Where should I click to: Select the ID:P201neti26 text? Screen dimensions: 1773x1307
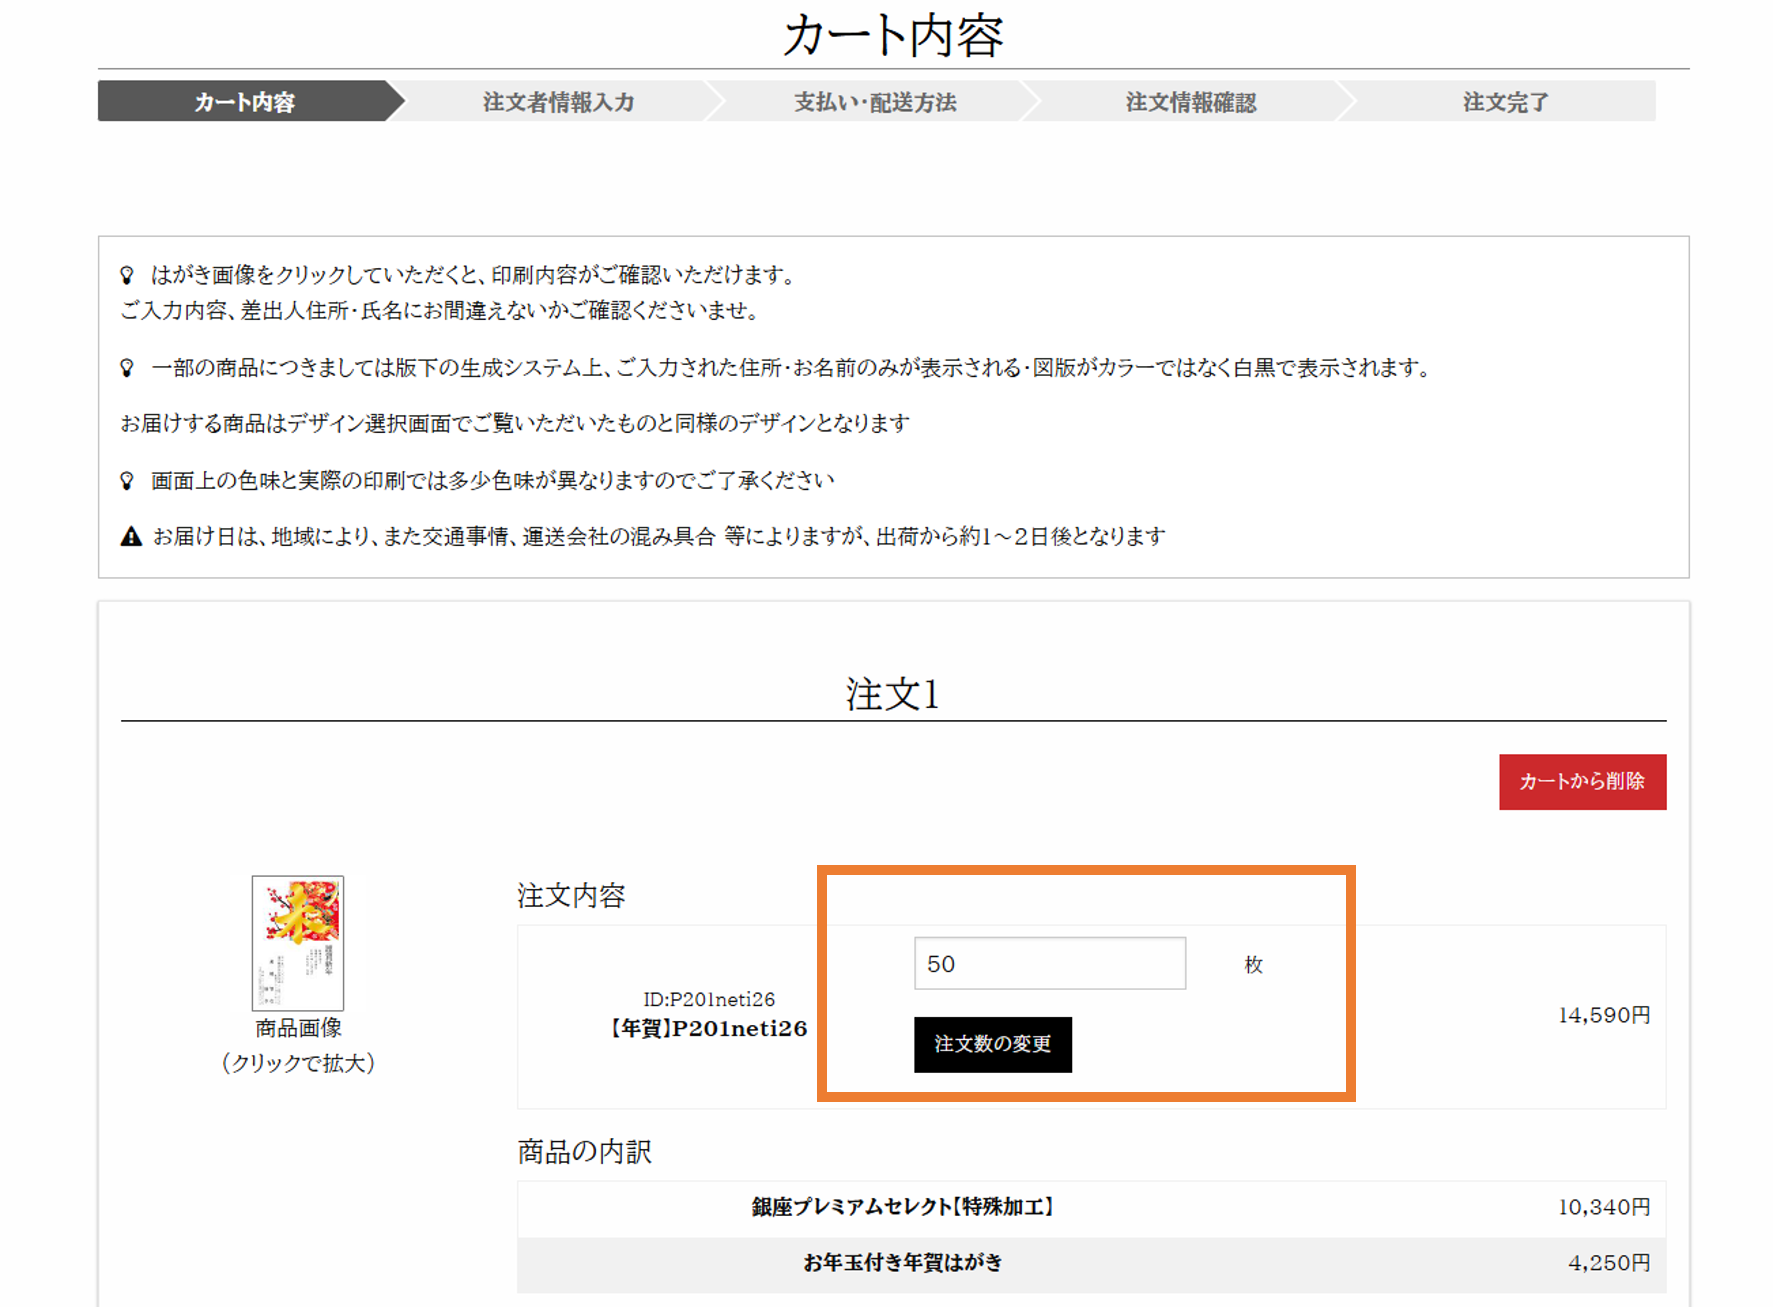(x=708, y=999)
